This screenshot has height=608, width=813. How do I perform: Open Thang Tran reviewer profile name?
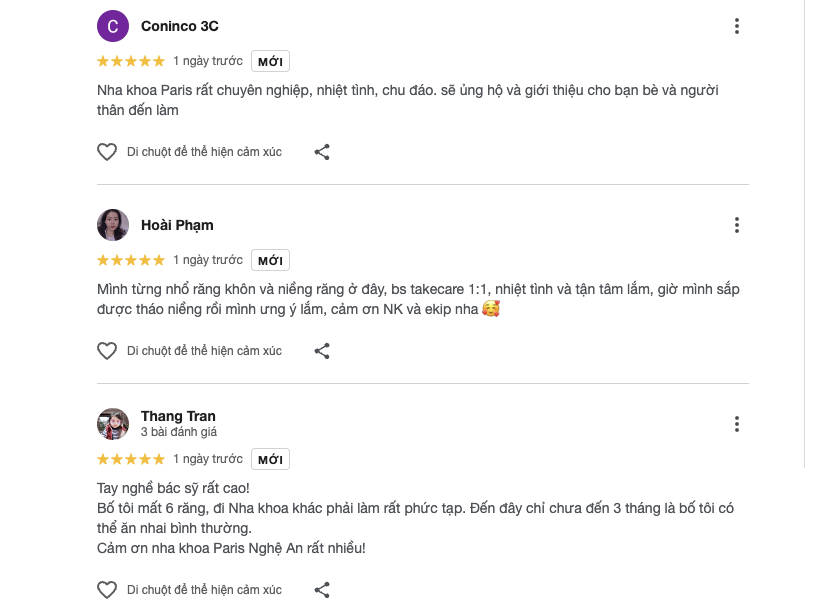click(x=178, y=416)
